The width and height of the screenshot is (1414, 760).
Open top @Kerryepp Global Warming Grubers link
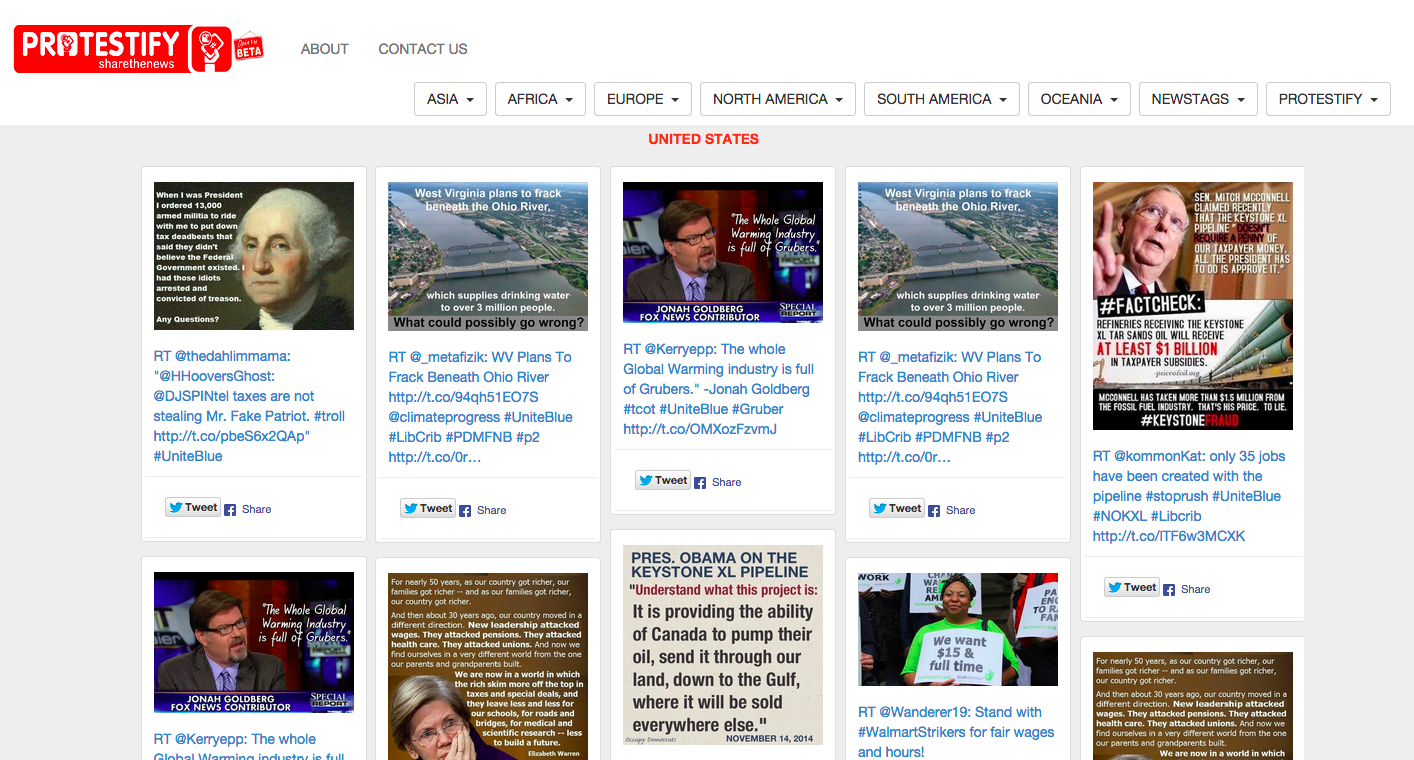coord(719,389)
